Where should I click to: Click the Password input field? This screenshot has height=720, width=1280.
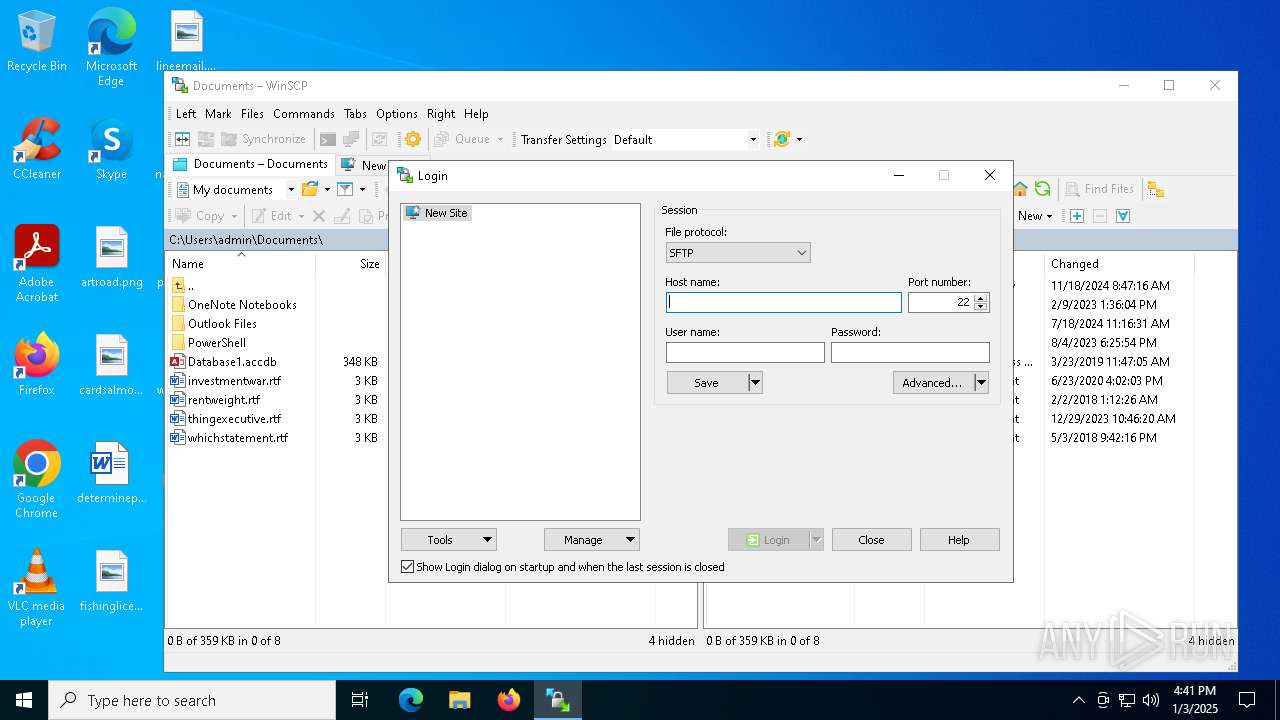(x=910, y=352)
